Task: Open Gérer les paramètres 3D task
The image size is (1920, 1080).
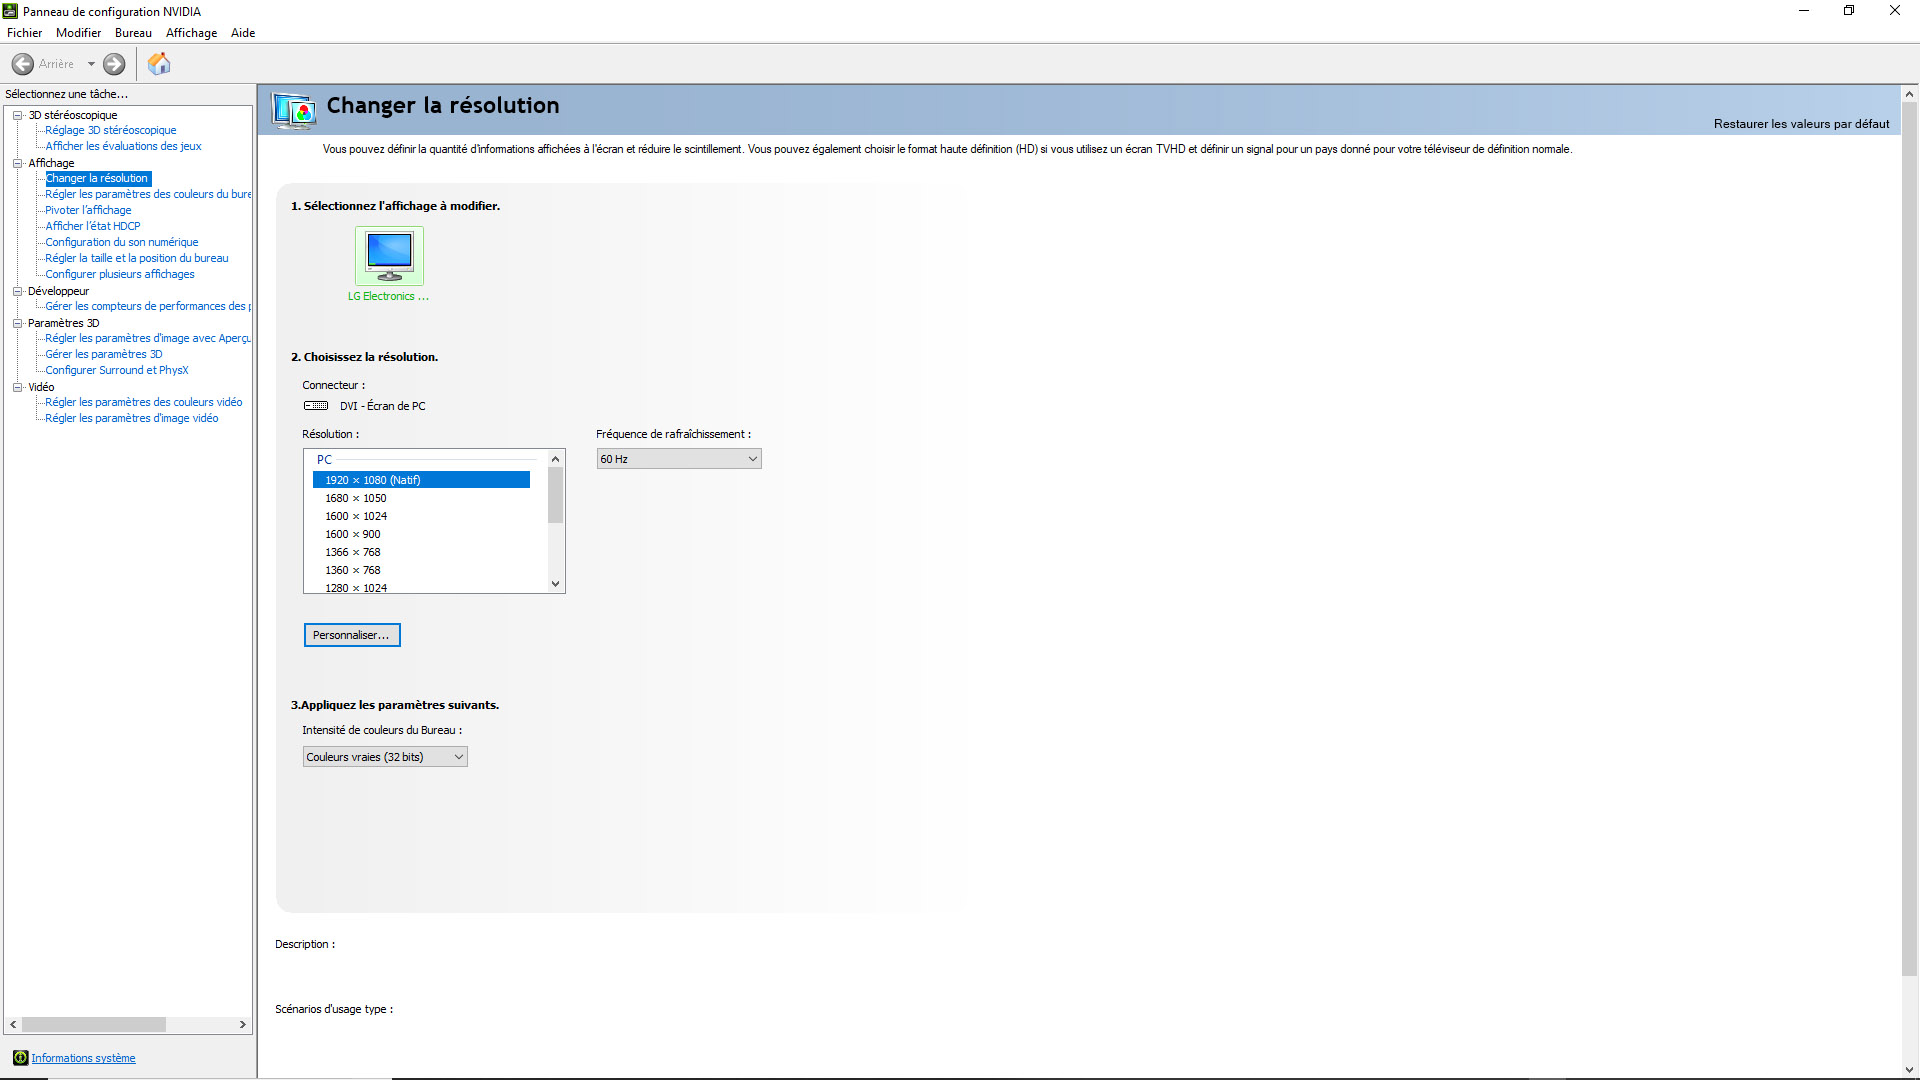Action: click(103, 354)
